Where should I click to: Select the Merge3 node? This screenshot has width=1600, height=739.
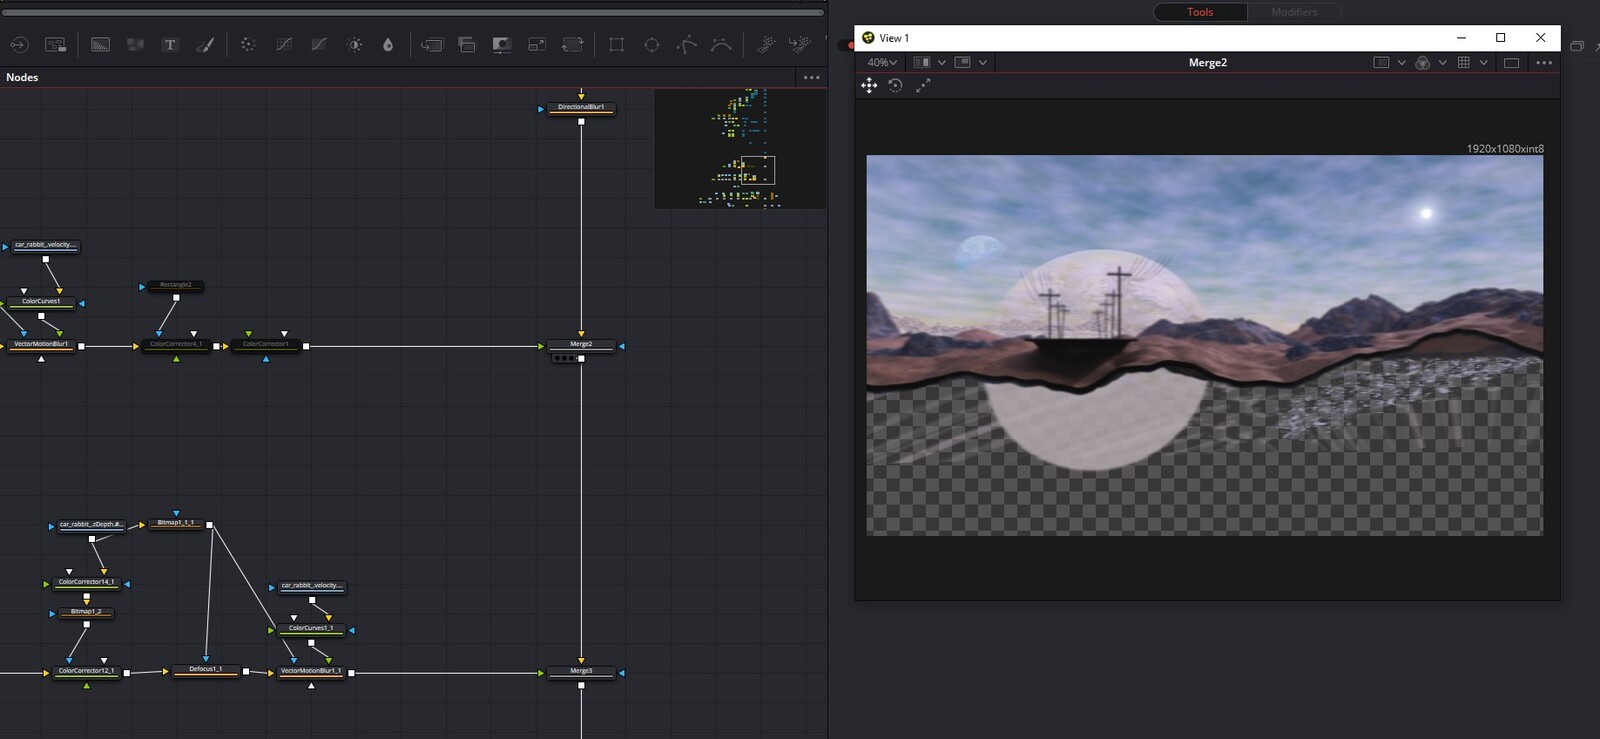(581, 672)
